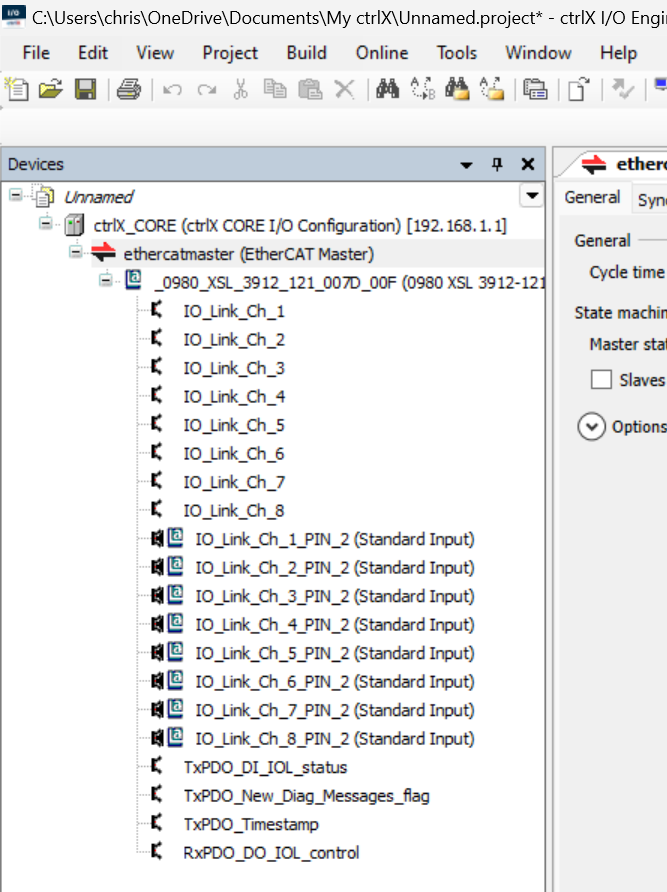Click the EtherCAT Master red arrows icon
The height and width of the screenshot is (892, 667).
(x=104, y=253)
